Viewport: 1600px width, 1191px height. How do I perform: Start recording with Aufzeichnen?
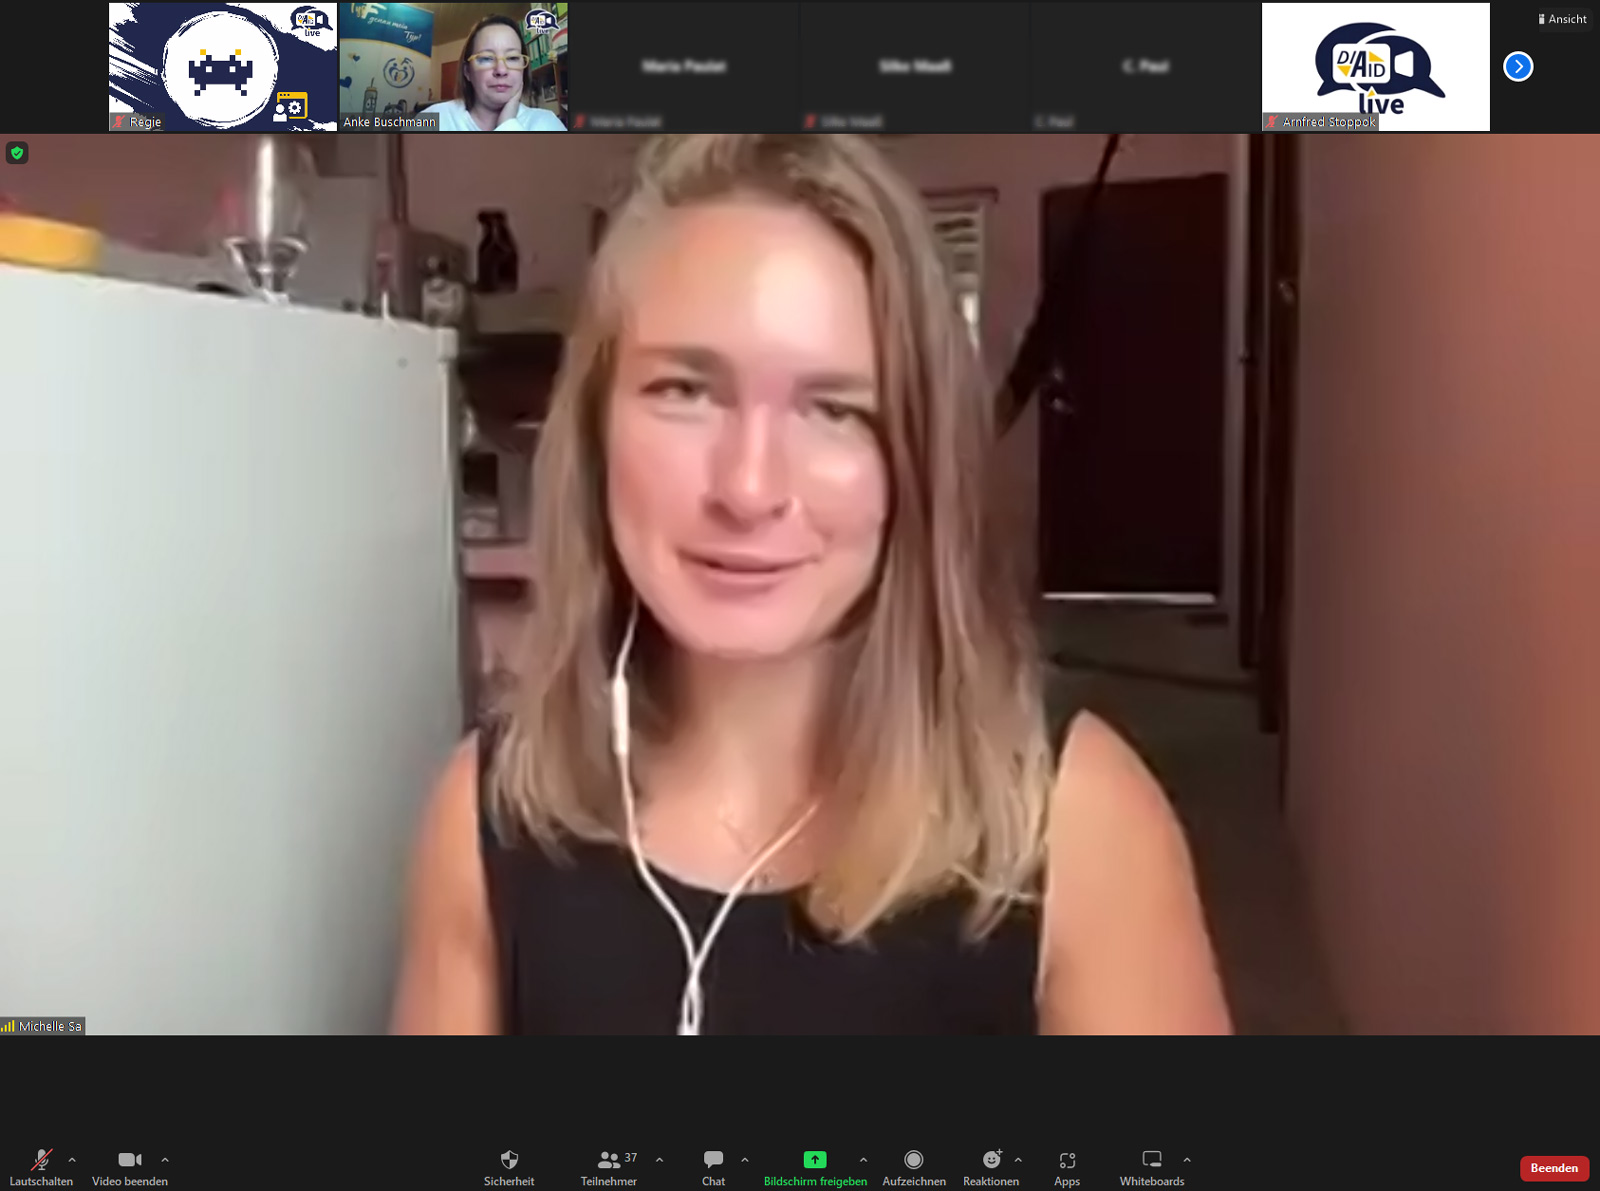click(913, 1160)
